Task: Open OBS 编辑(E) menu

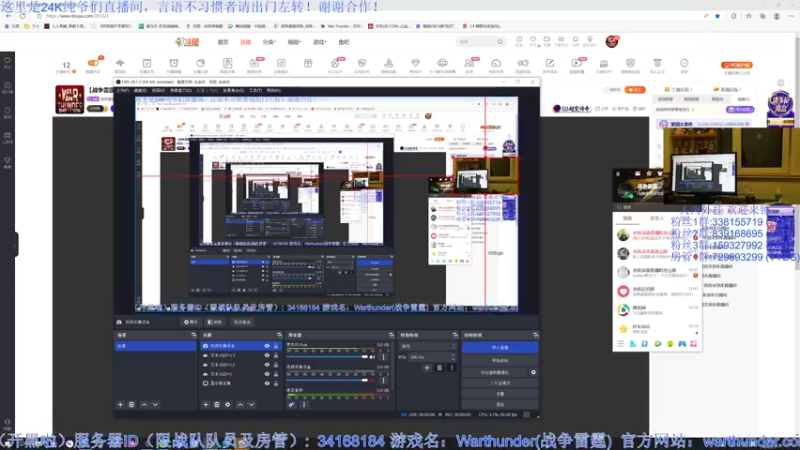Action: (140, 90)
